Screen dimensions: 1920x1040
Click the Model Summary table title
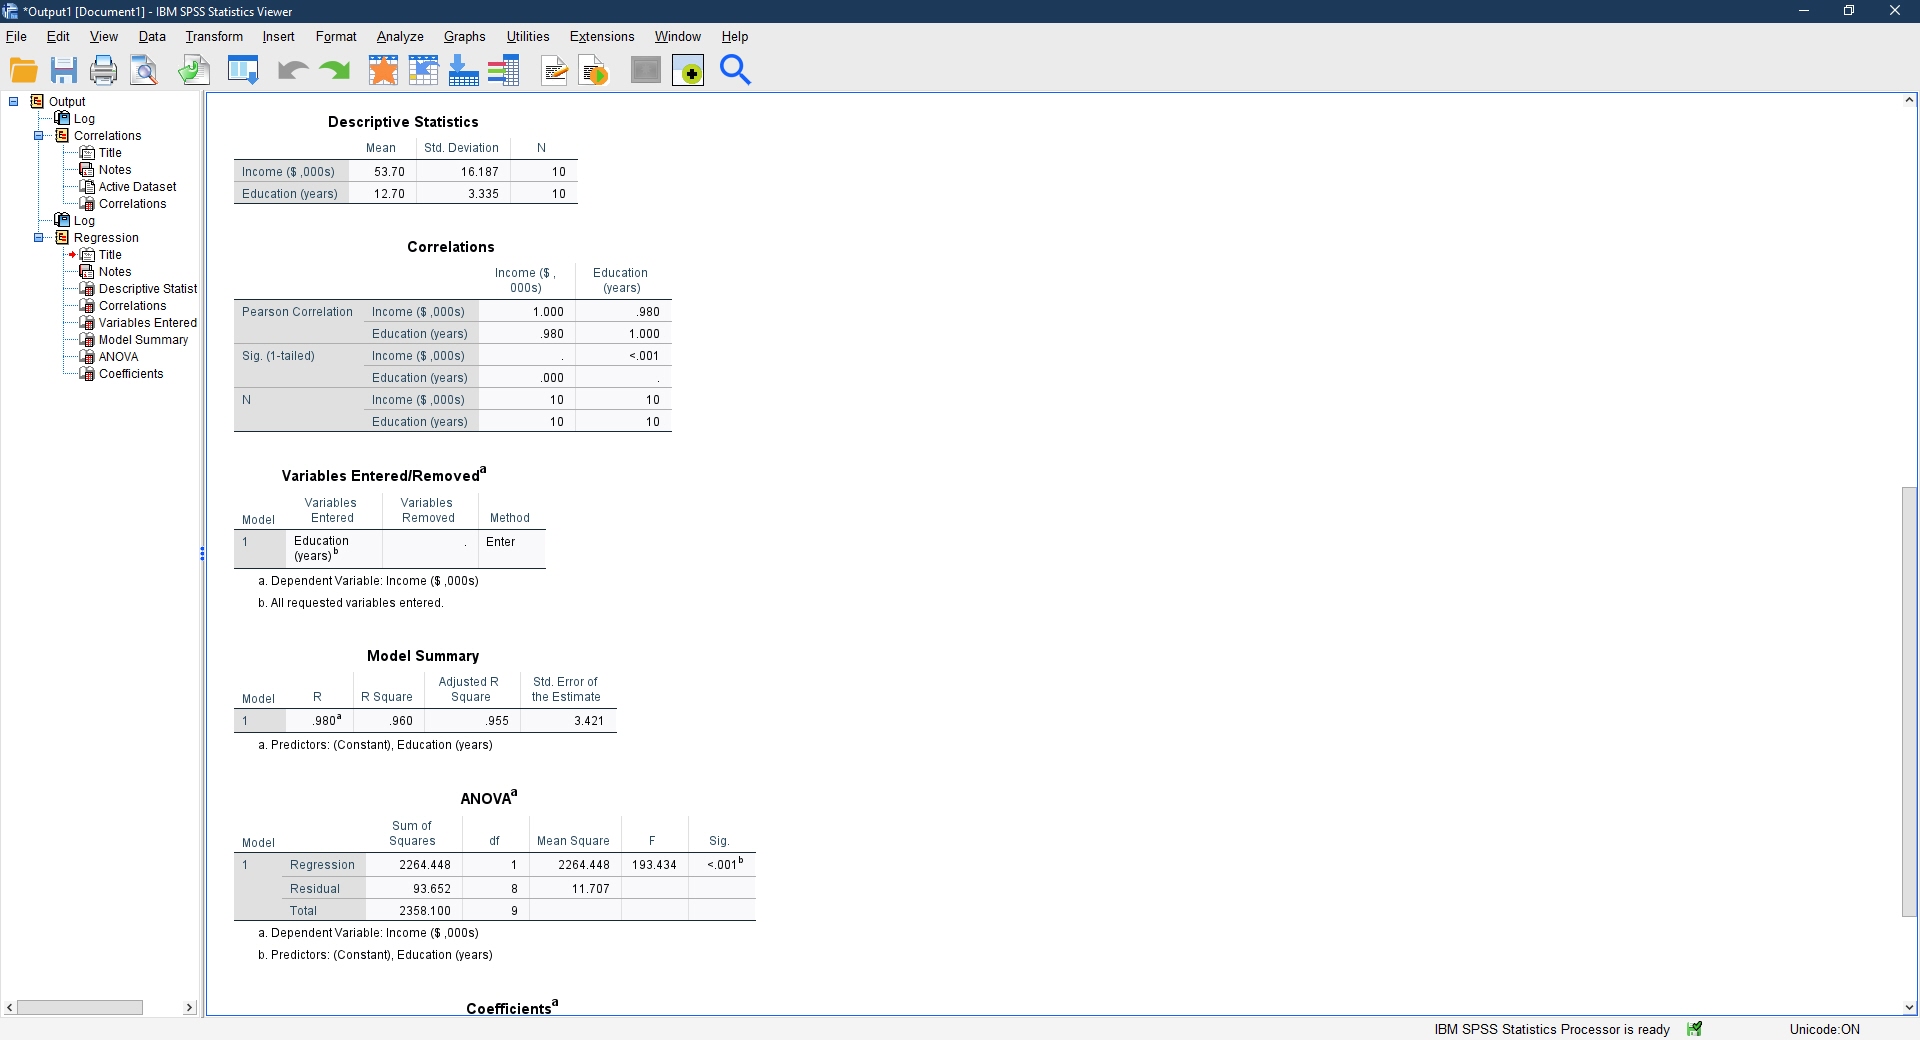(x=423, y=656)
